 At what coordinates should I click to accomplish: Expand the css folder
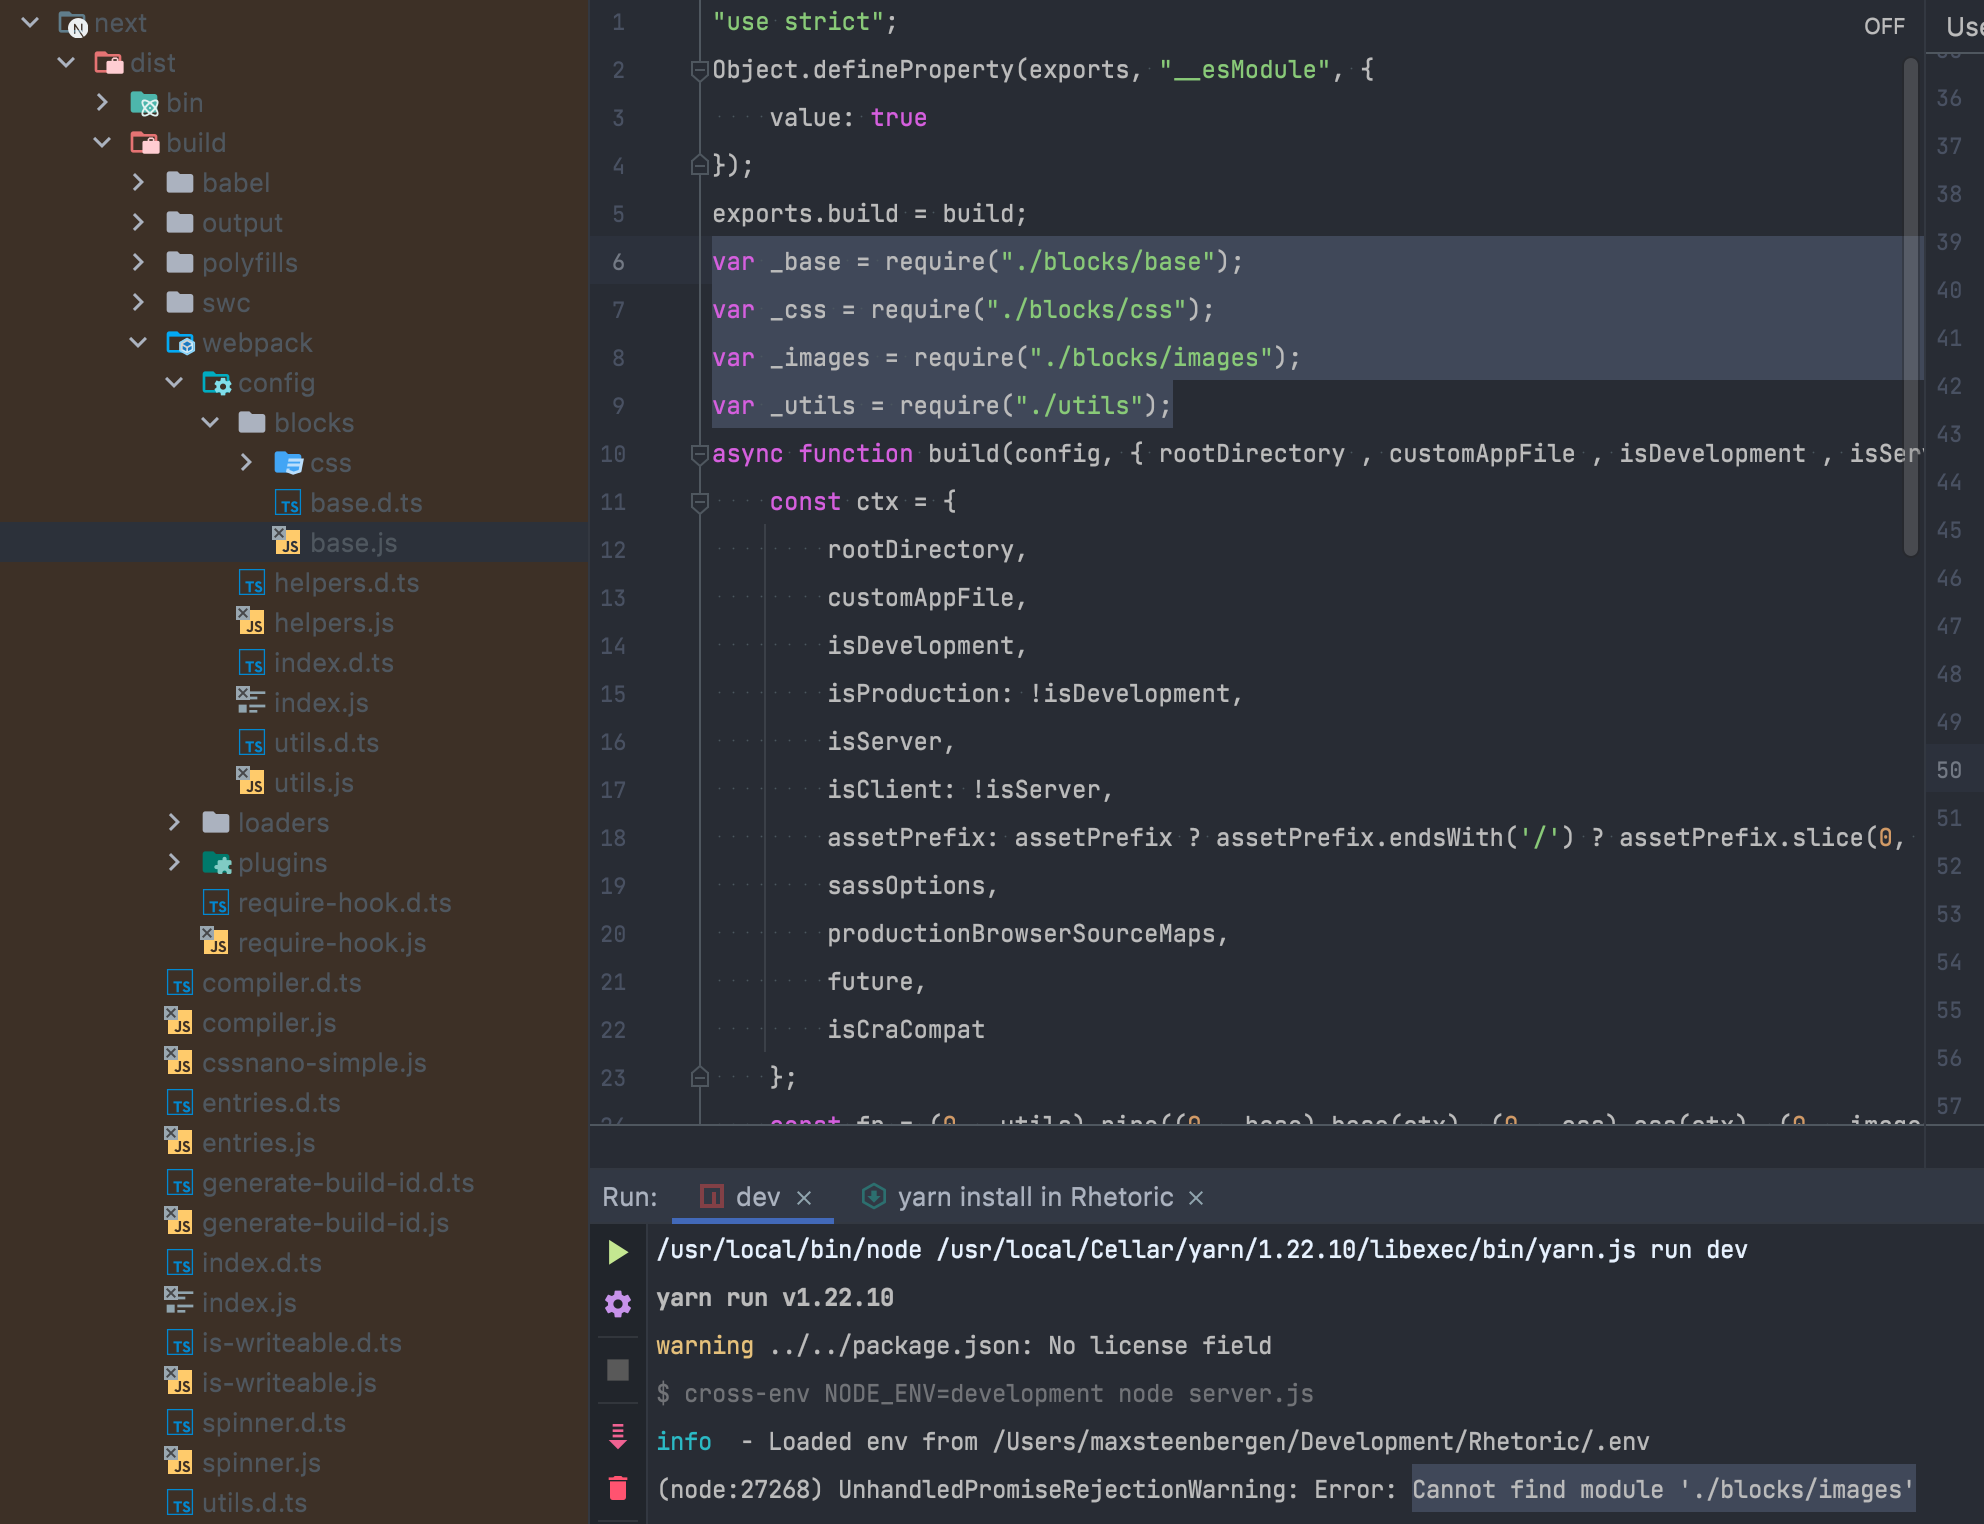coord(246,462)
